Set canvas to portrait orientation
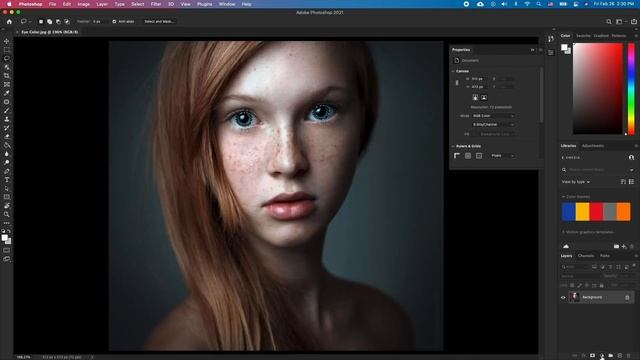The height and width of the screenshot is (360, 640). [475, 97]
